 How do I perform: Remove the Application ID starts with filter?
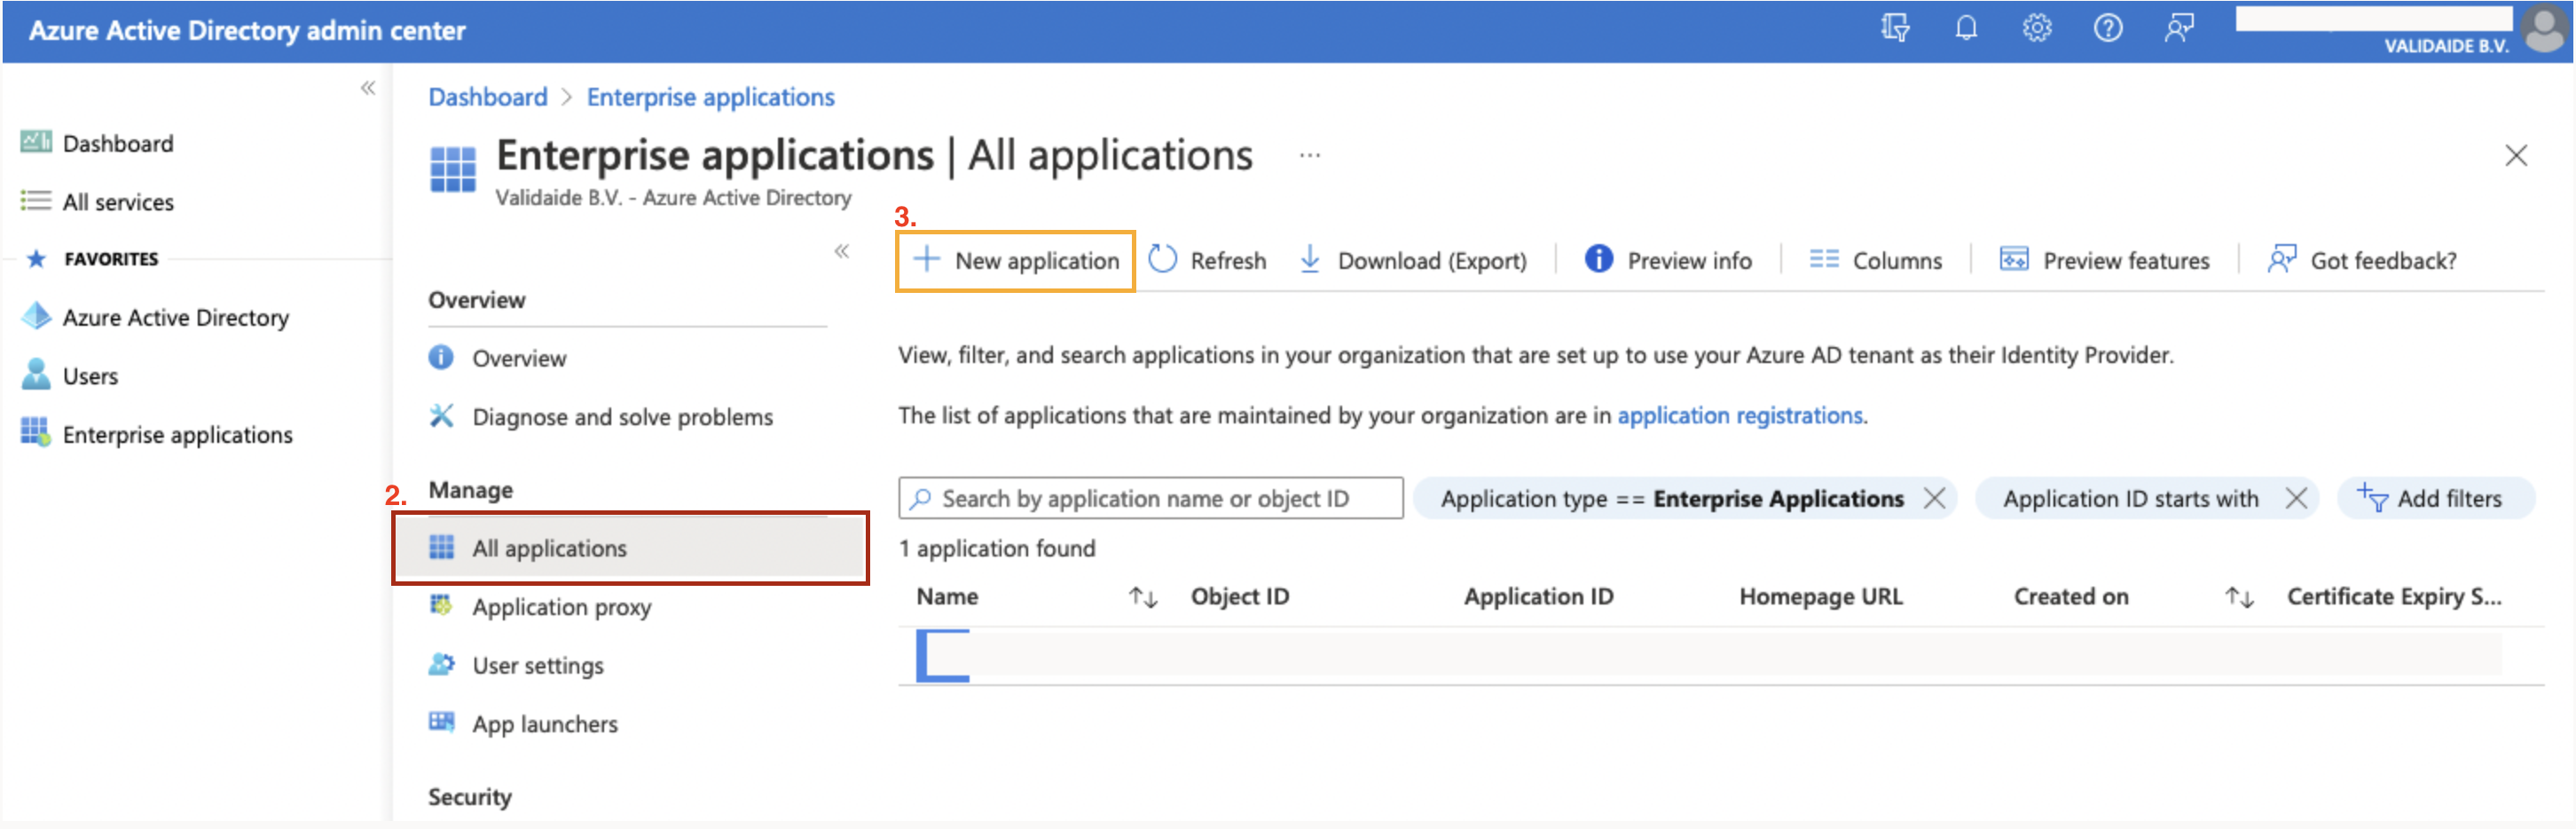pyautogui.click(x=2295, y=498)
